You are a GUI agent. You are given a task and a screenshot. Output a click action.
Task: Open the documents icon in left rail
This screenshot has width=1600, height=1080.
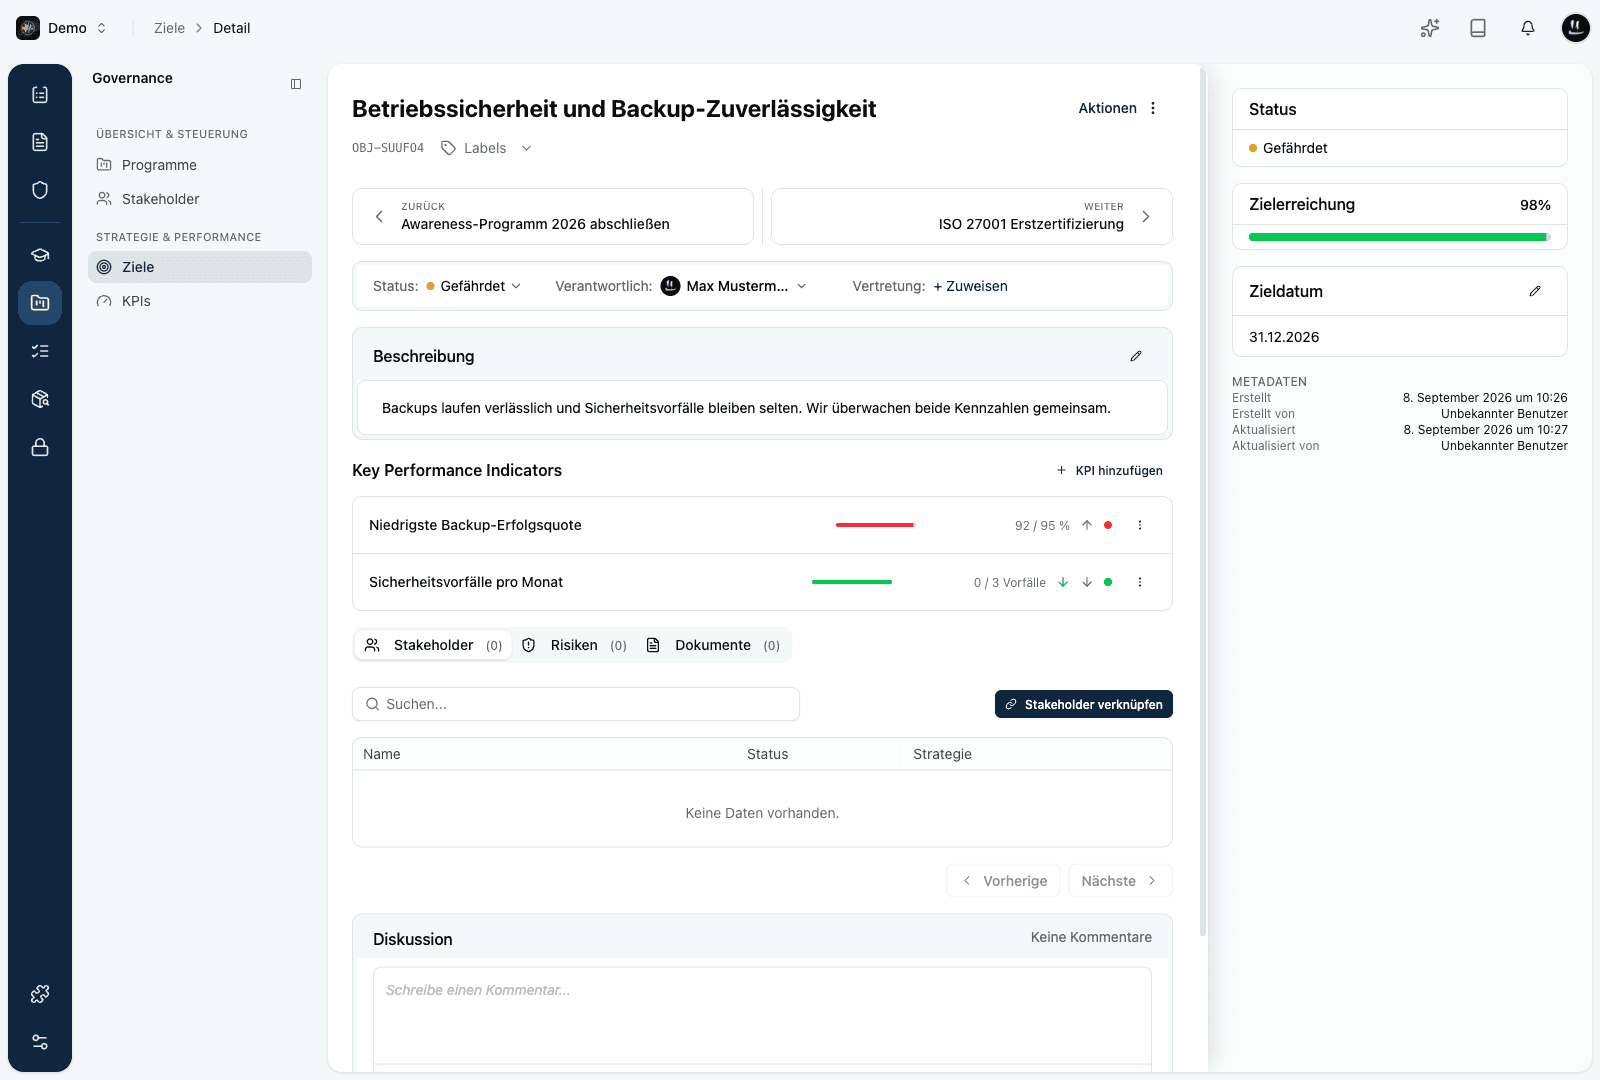pos(40,142)
